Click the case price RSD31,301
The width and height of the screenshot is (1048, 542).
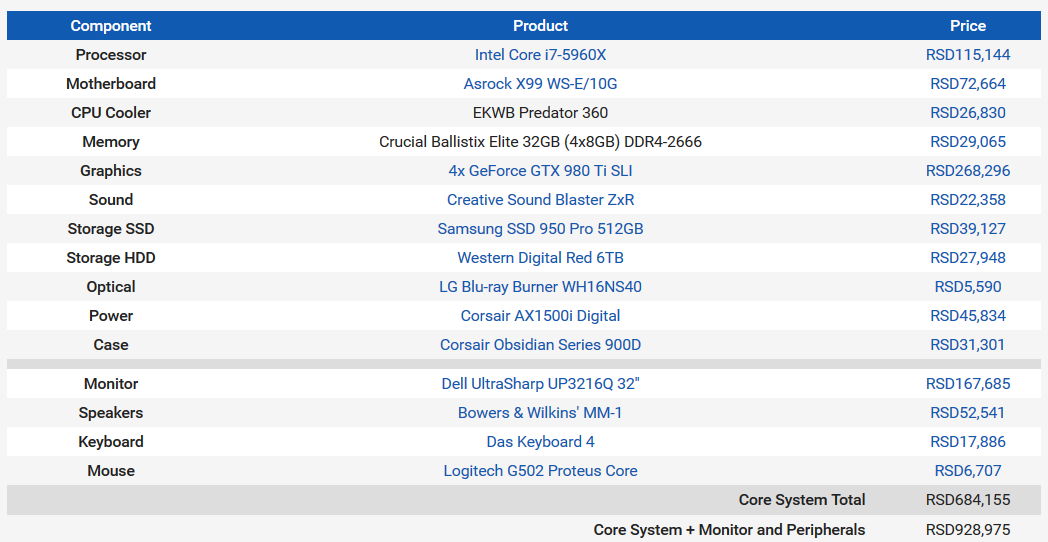(968, 345)
